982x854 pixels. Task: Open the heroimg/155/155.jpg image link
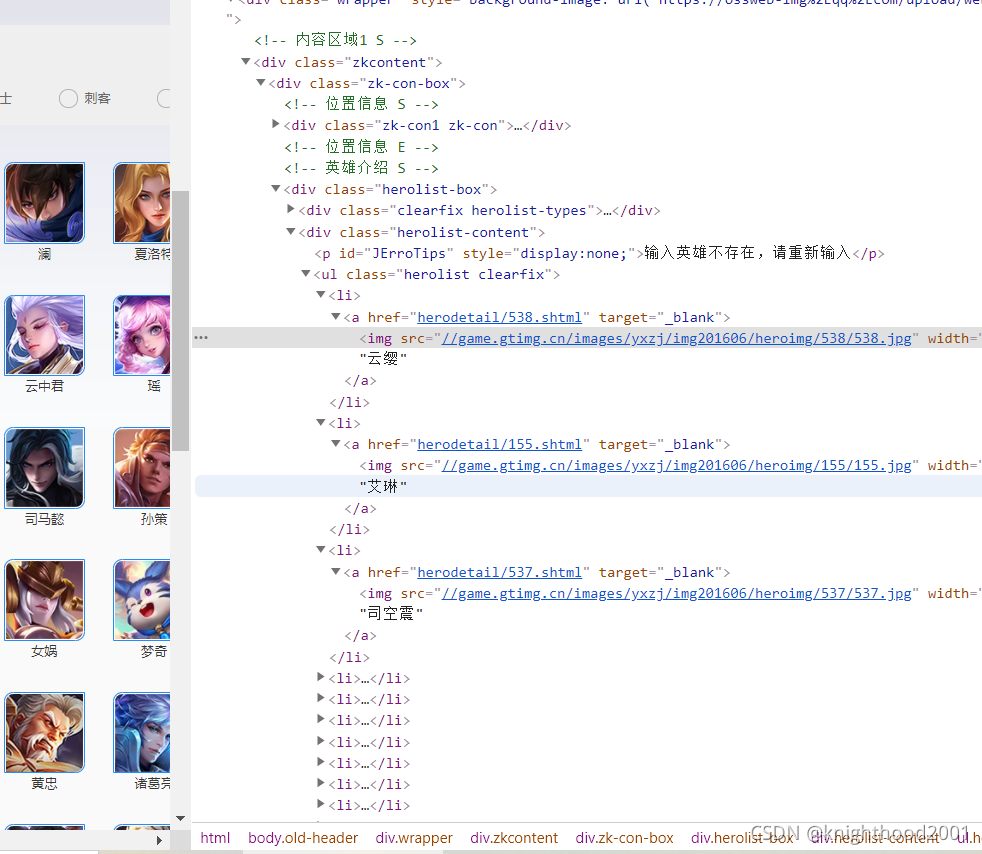click(676, 465)
